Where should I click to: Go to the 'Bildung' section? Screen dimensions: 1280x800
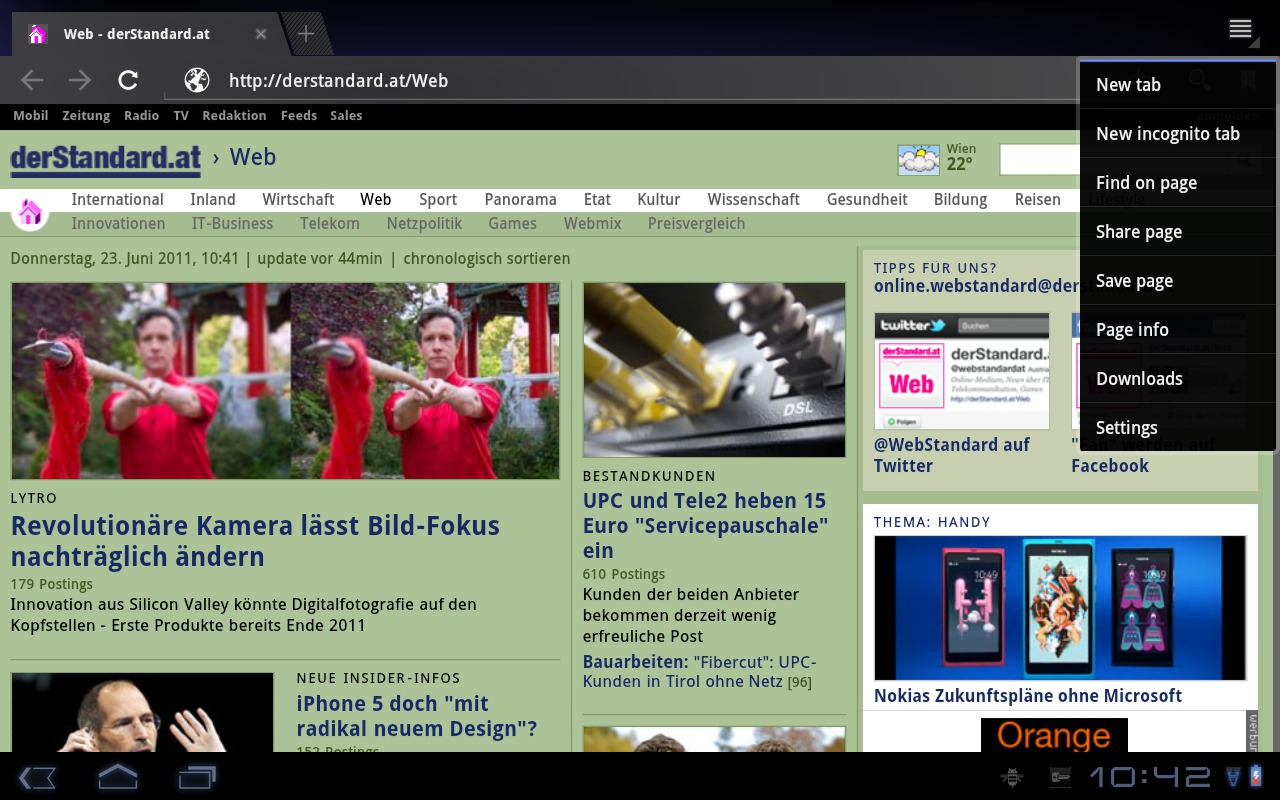point(961,200)
